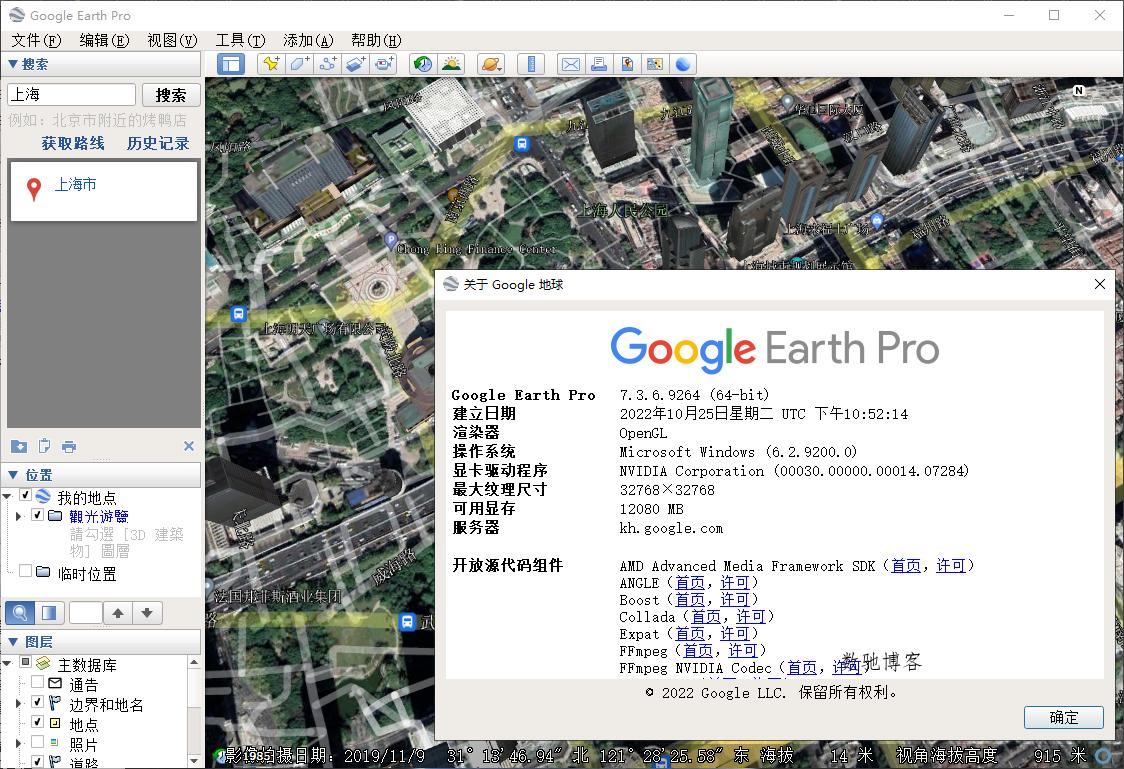
Task: Open the 编辑(E) menu
Action: tap(104, 40)
